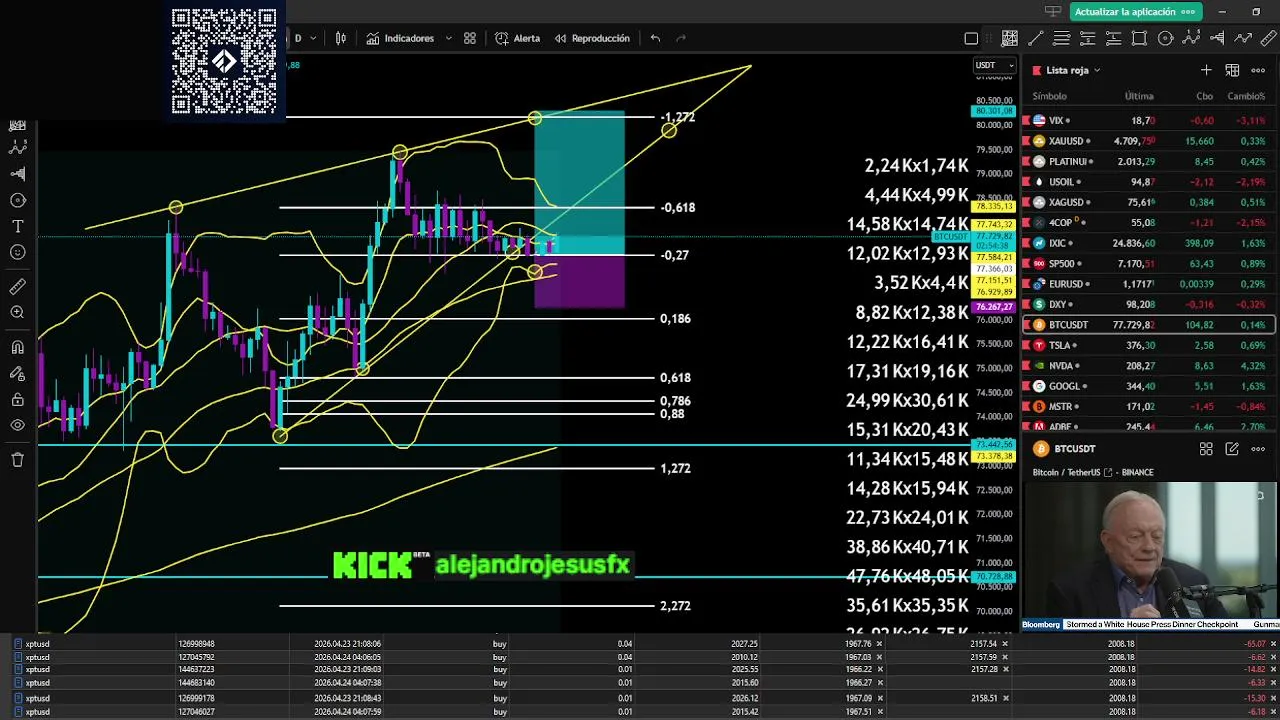
Task: Open the indicator templates grid icon
Action: click(470, 38)
